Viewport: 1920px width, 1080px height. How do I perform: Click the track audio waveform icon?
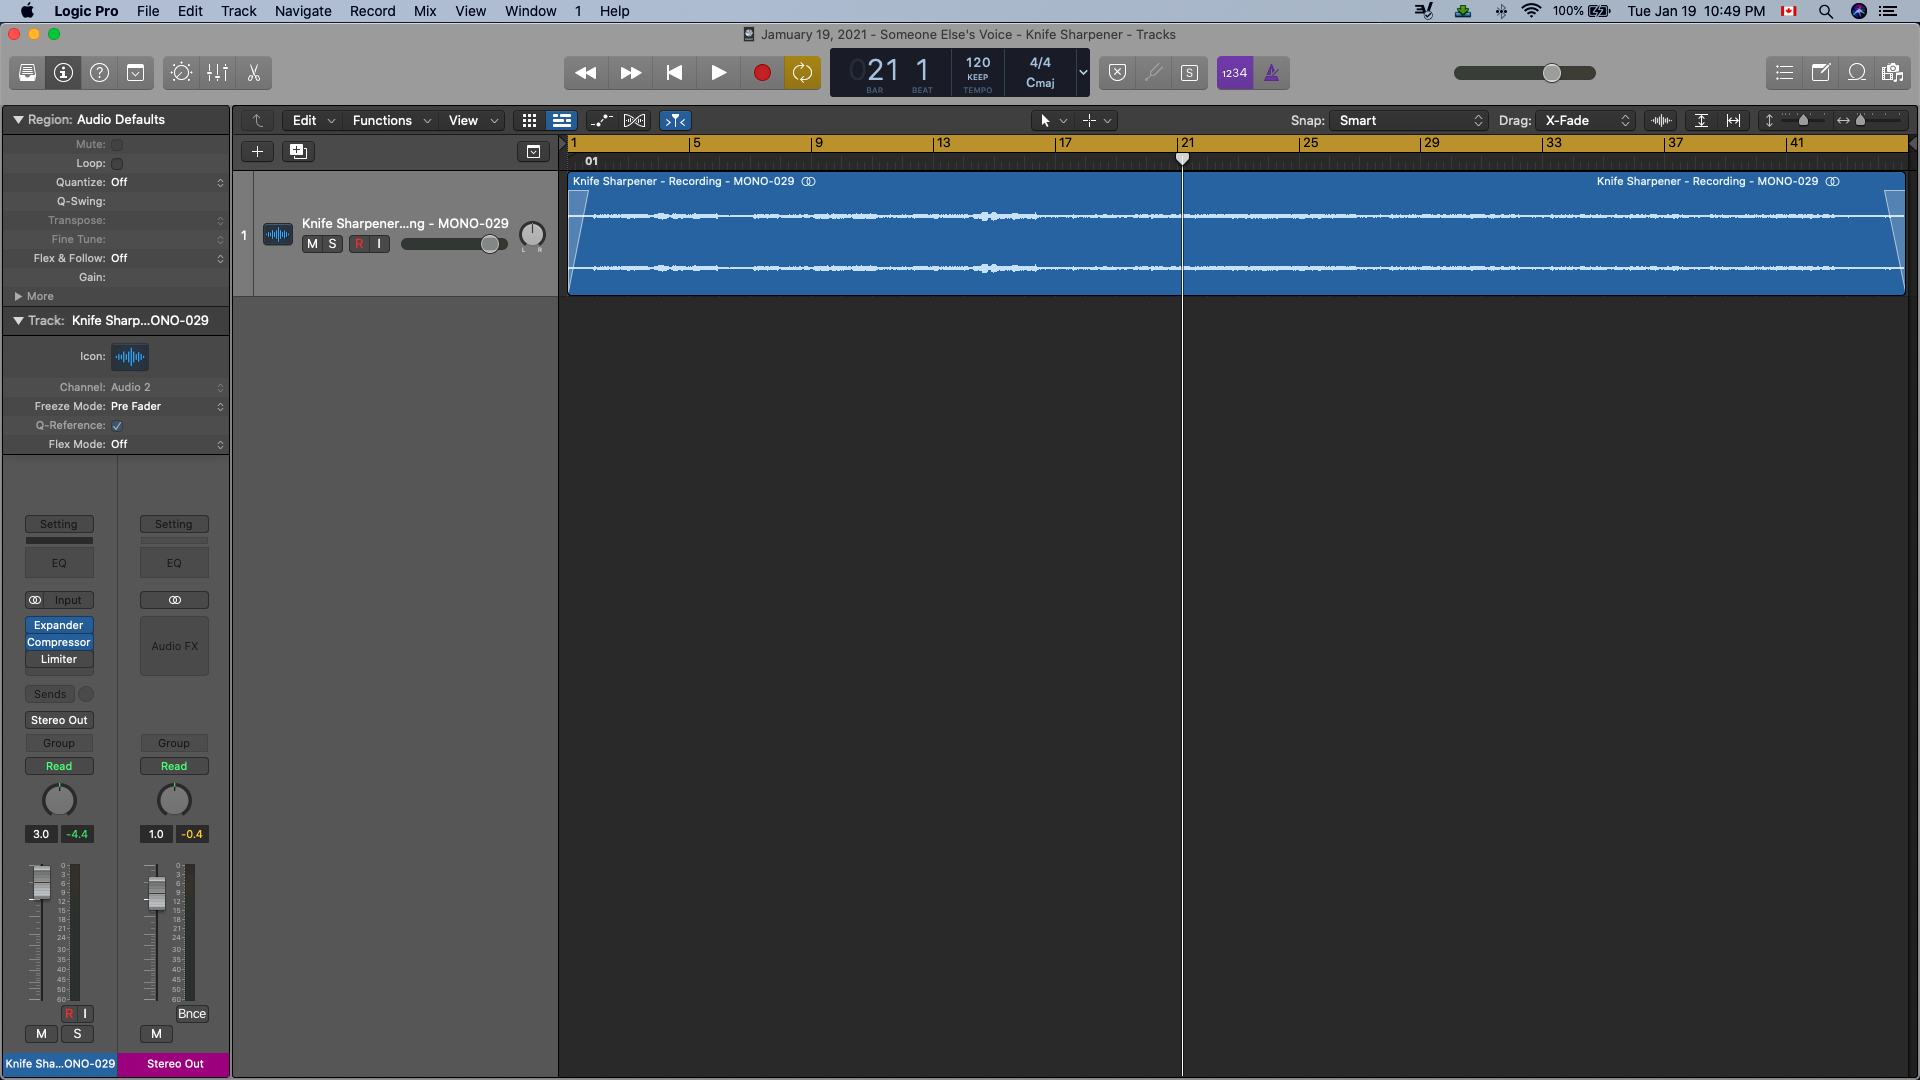pos(277,234)
